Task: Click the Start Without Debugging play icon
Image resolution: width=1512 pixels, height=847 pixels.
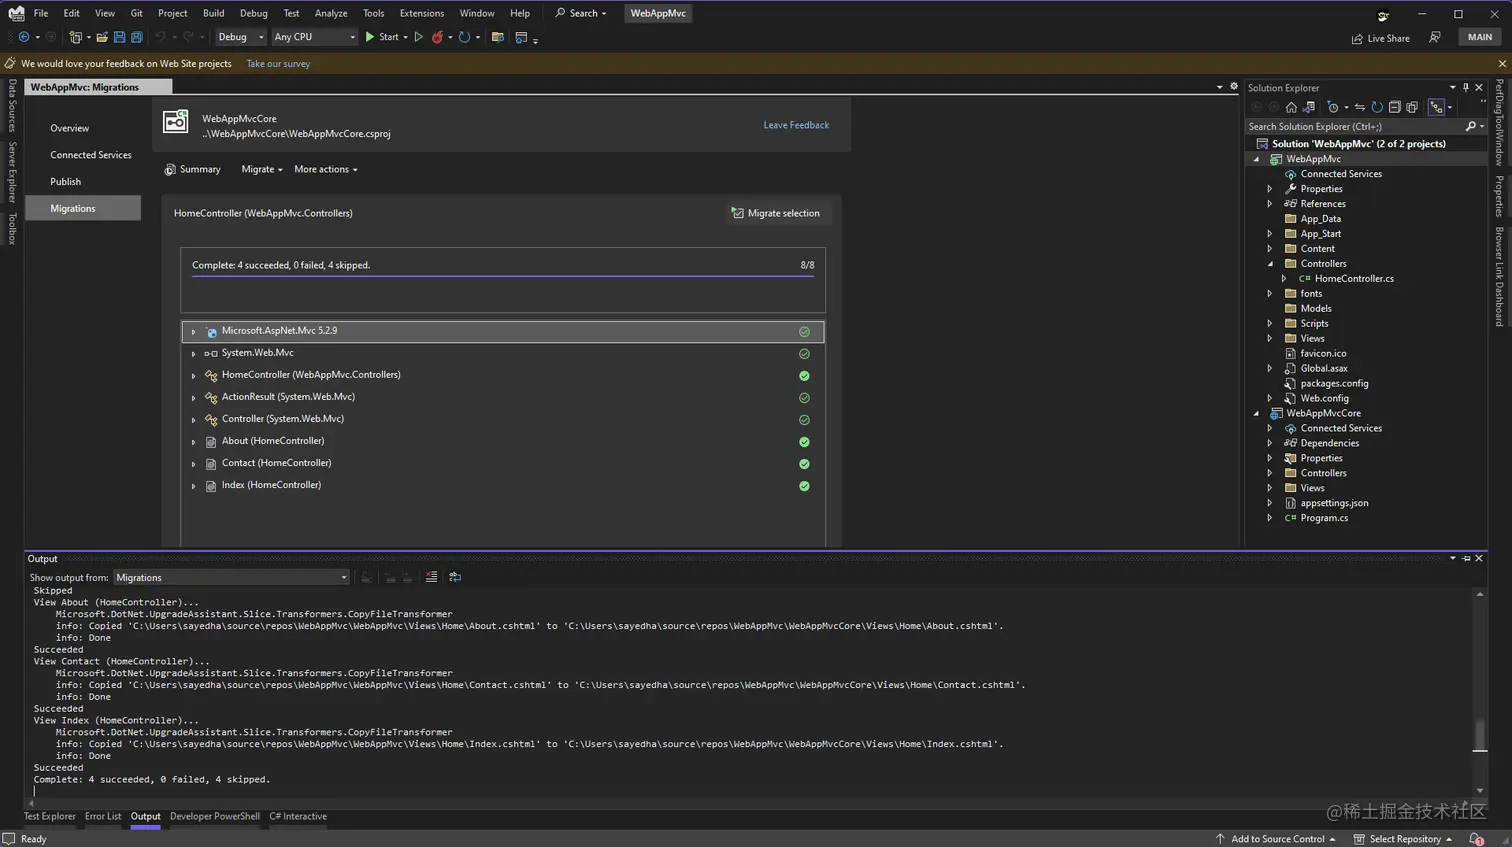Action: coord(419,37)
